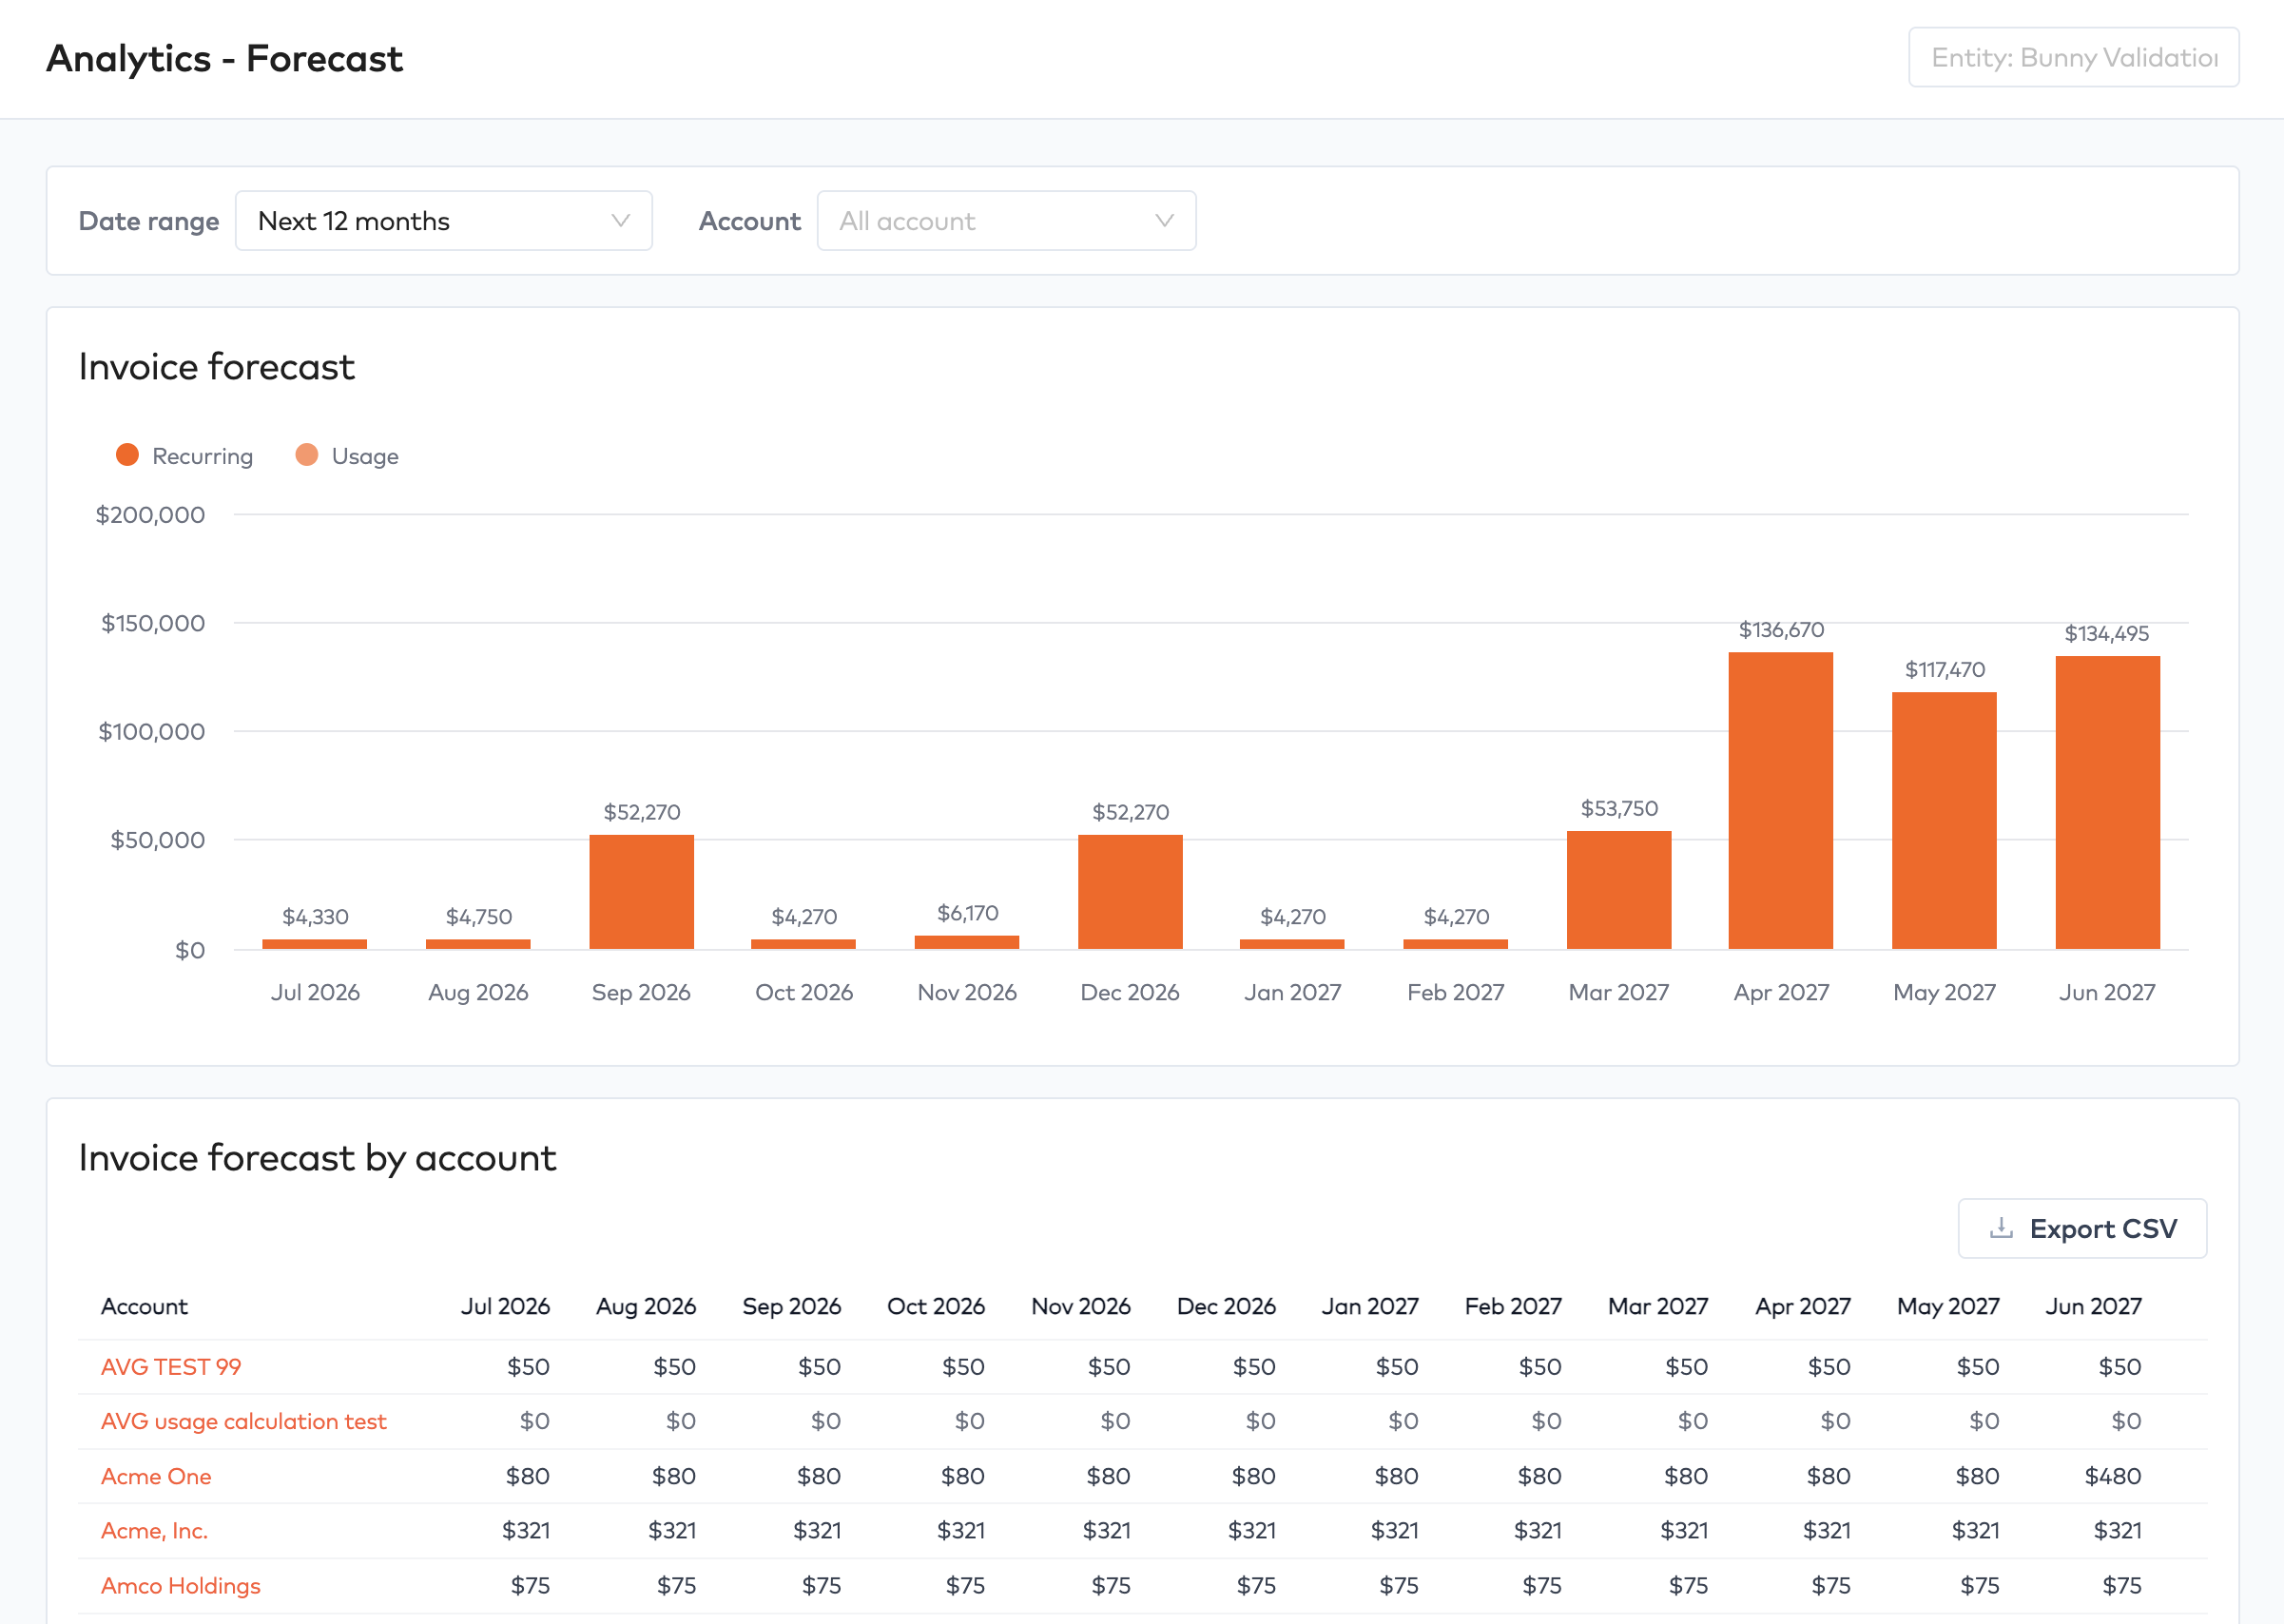Click the Analytics - Forecast page title

tap(224, 58)
